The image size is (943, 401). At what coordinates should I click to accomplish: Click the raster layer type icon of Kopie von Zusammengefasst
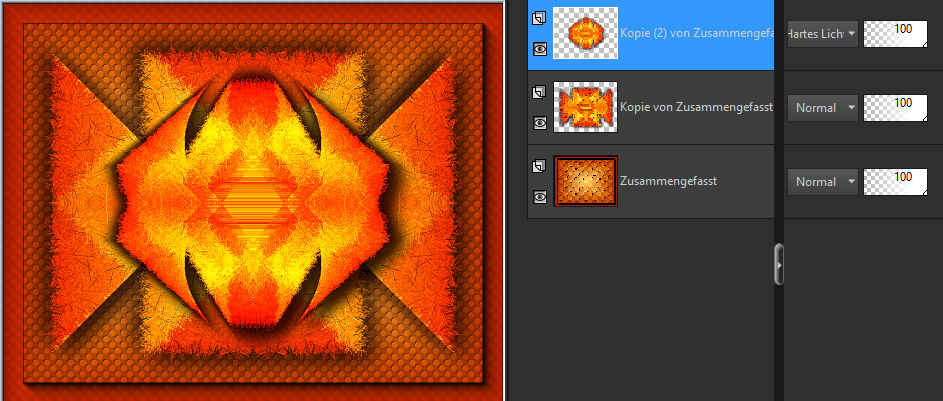pyautogui.click(x=540, y=92)
